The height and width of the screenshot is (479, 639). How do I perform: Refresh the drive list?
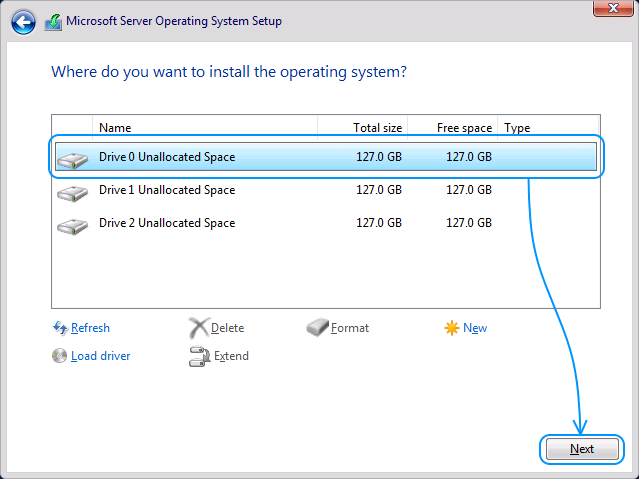pyautogui.click(x=90, y=328)
